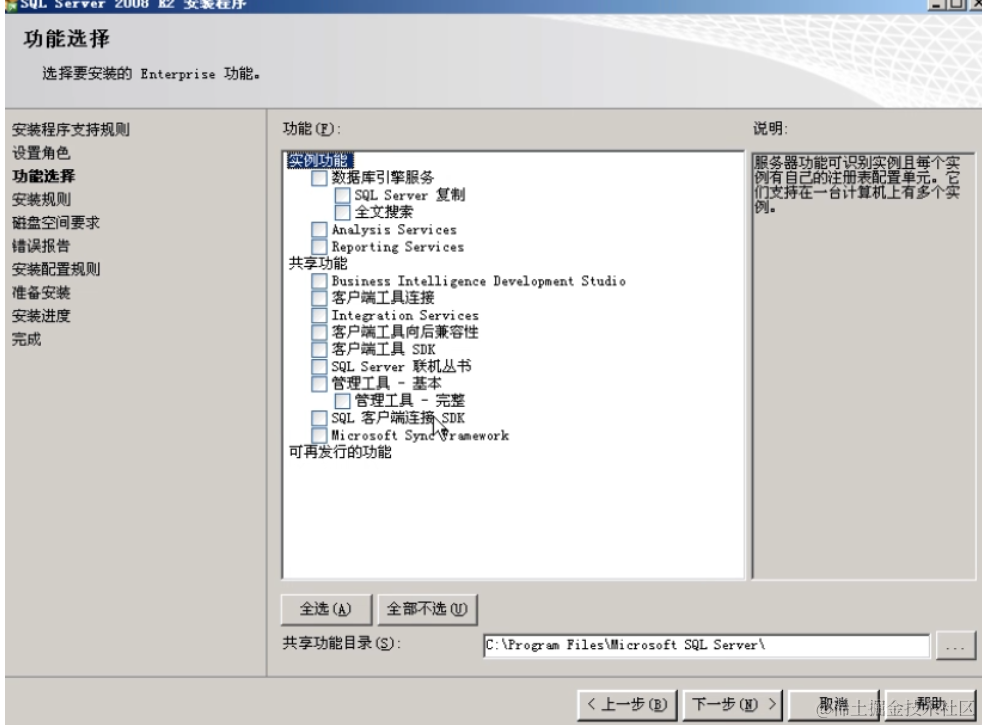Select 错误报告 step in sidebar
The image size is (982, 725).
tap(41, 246)
